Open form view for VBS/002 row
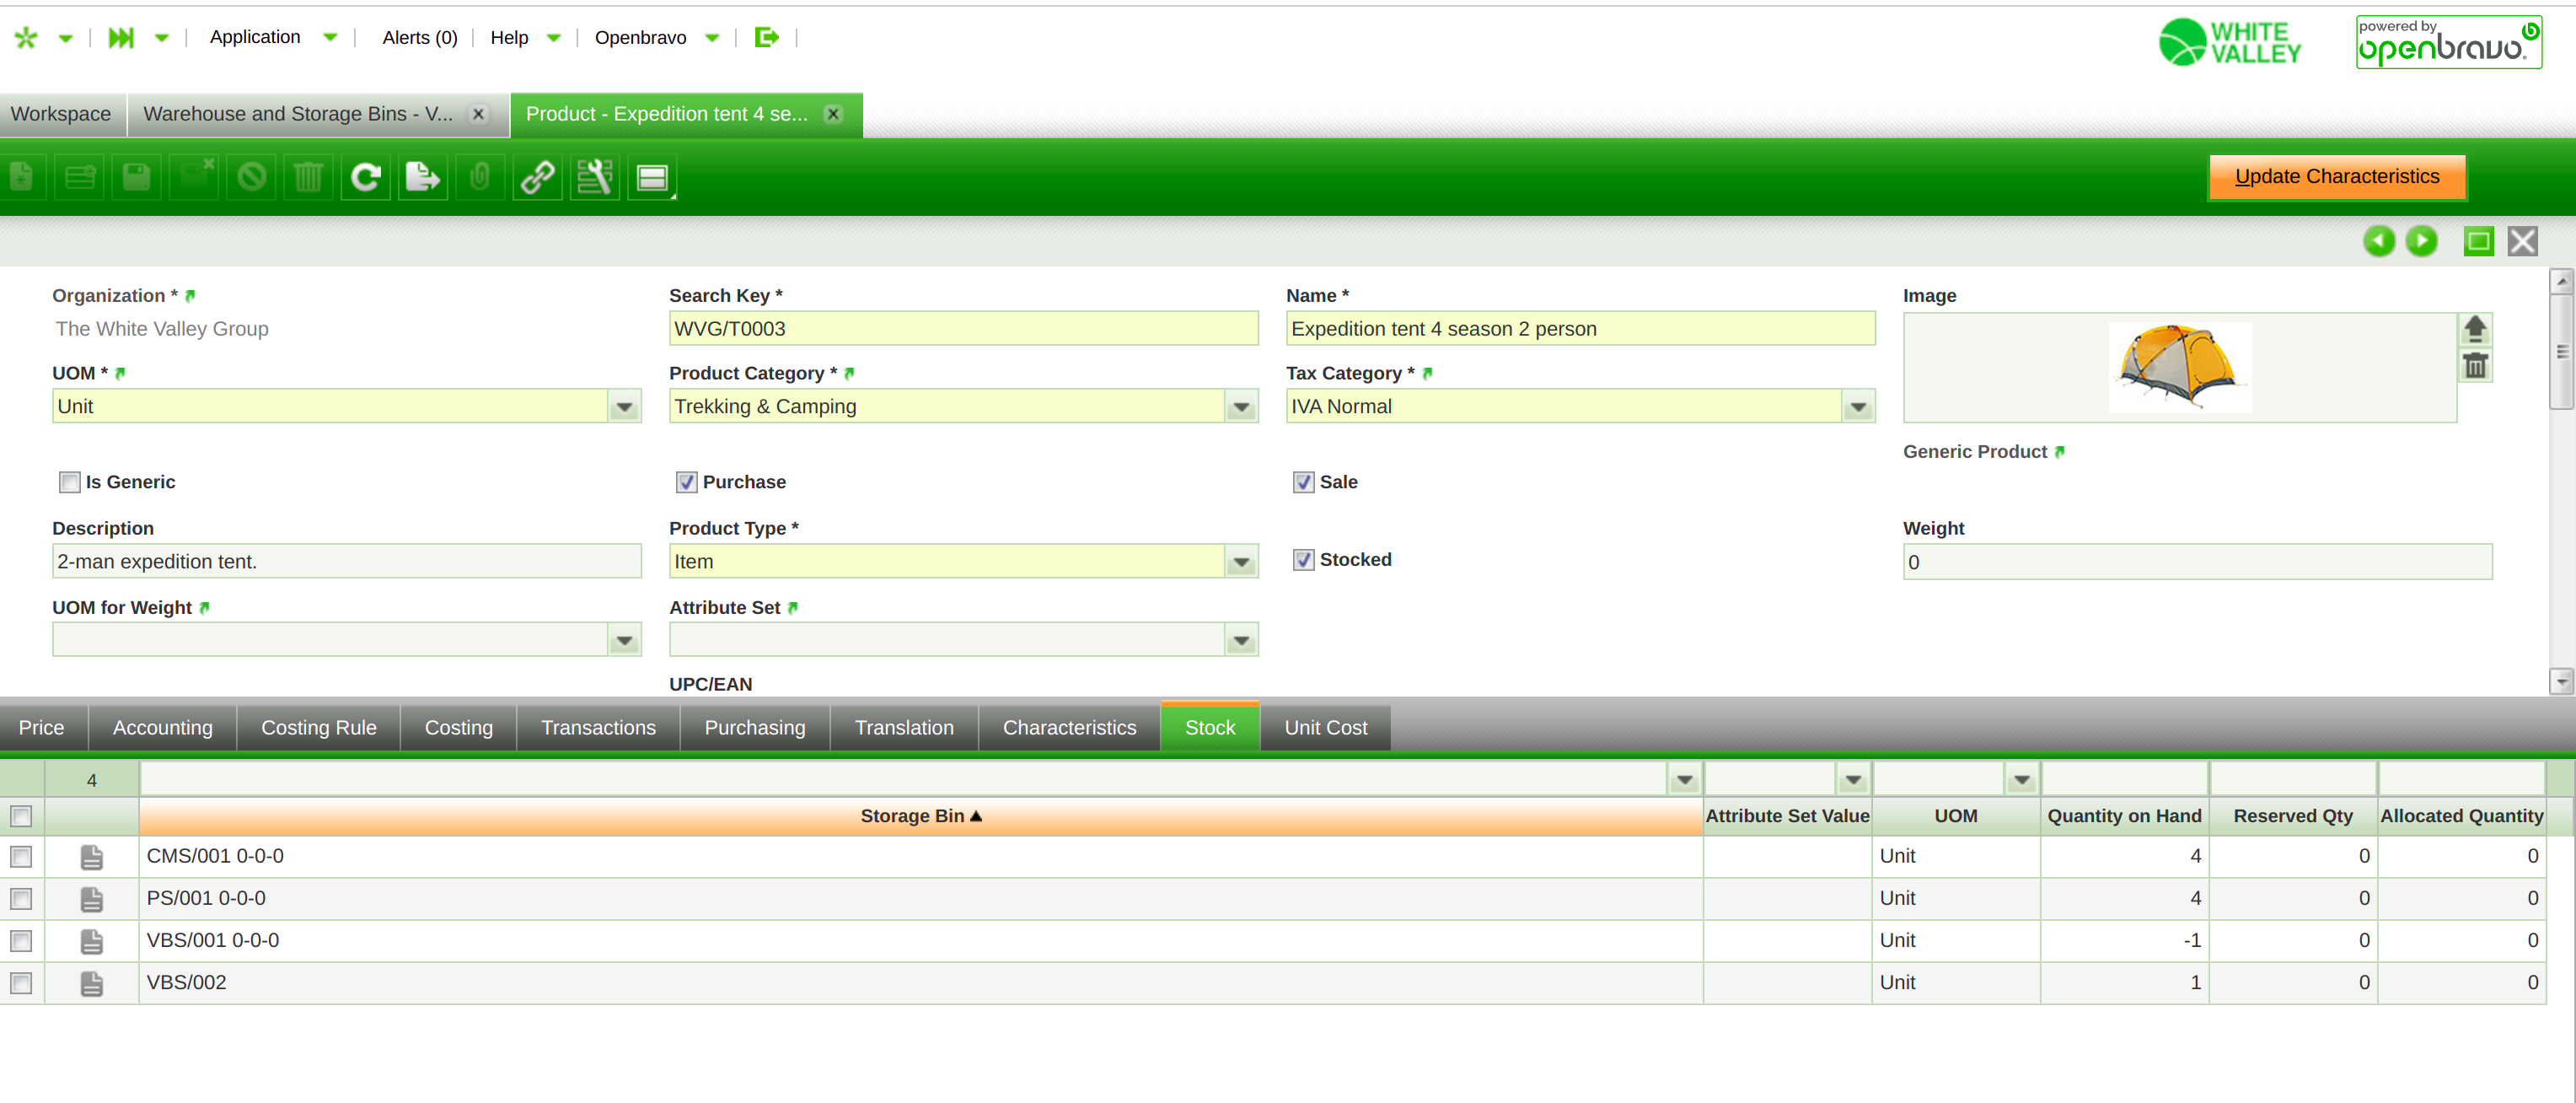This screenshot has height=1103, width=2576. (91, 983)
